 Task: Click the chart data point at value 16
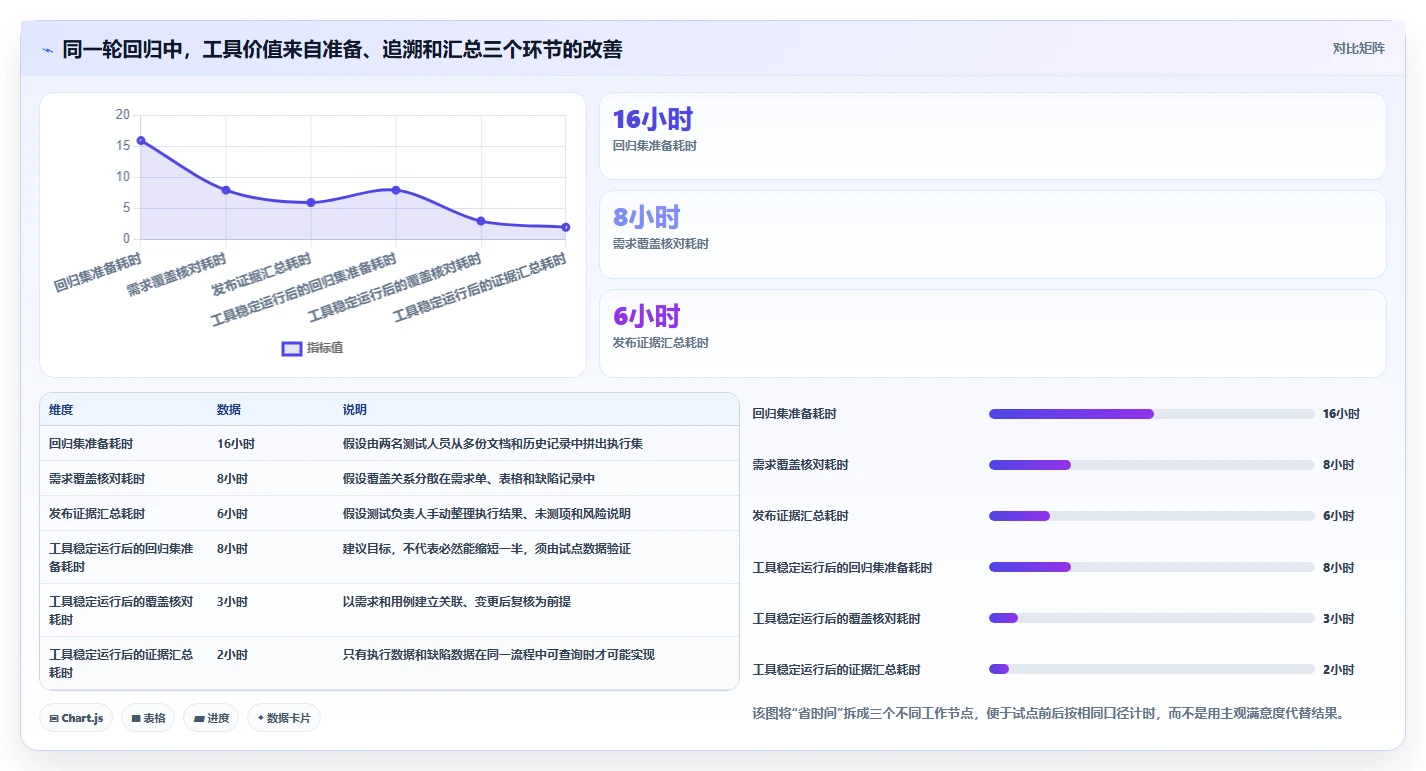tap(141, 141)
